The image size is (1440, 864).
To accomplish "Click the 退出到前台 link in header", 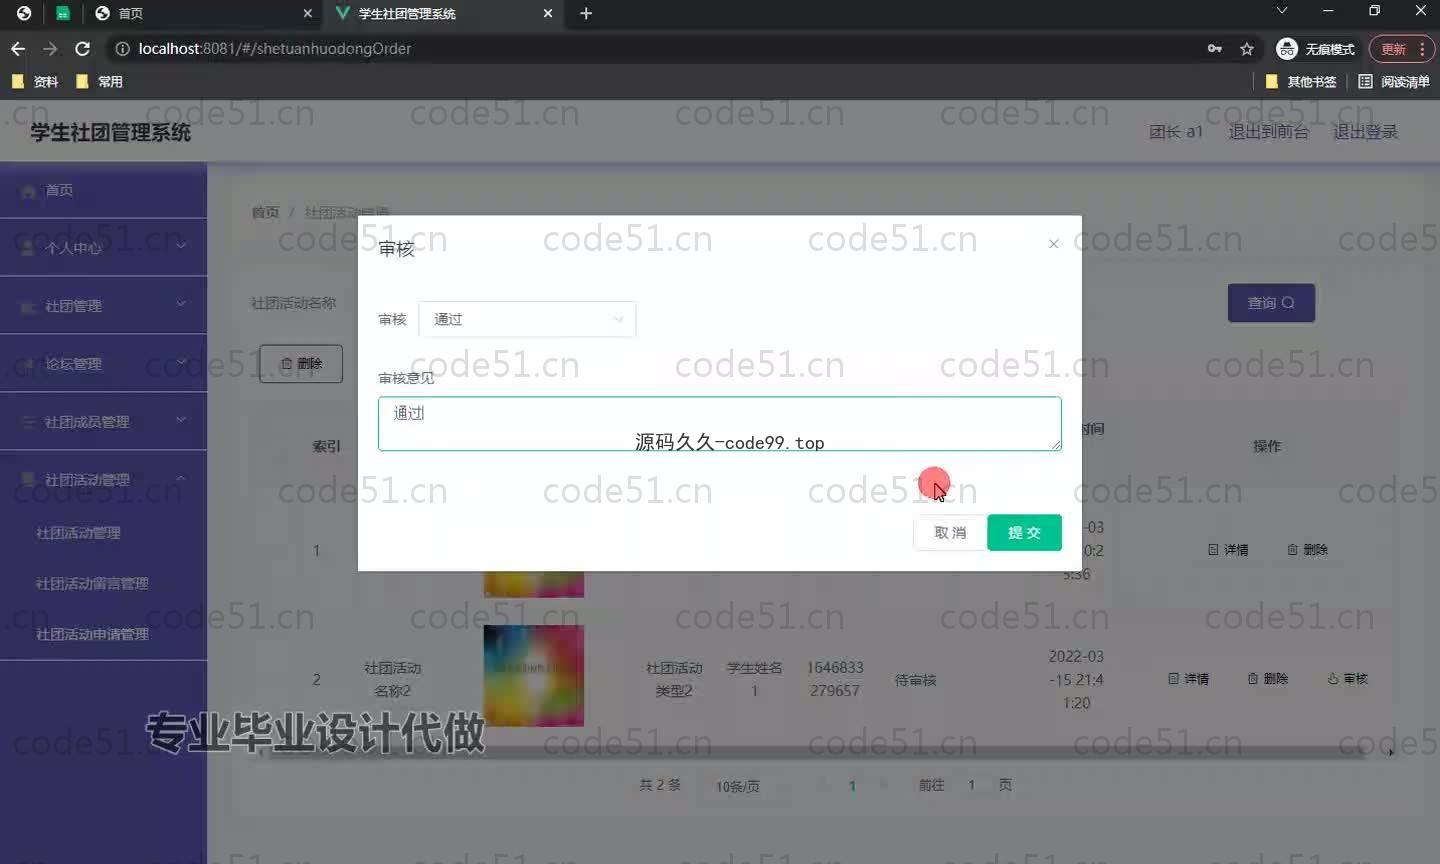I will (1268, 132).
